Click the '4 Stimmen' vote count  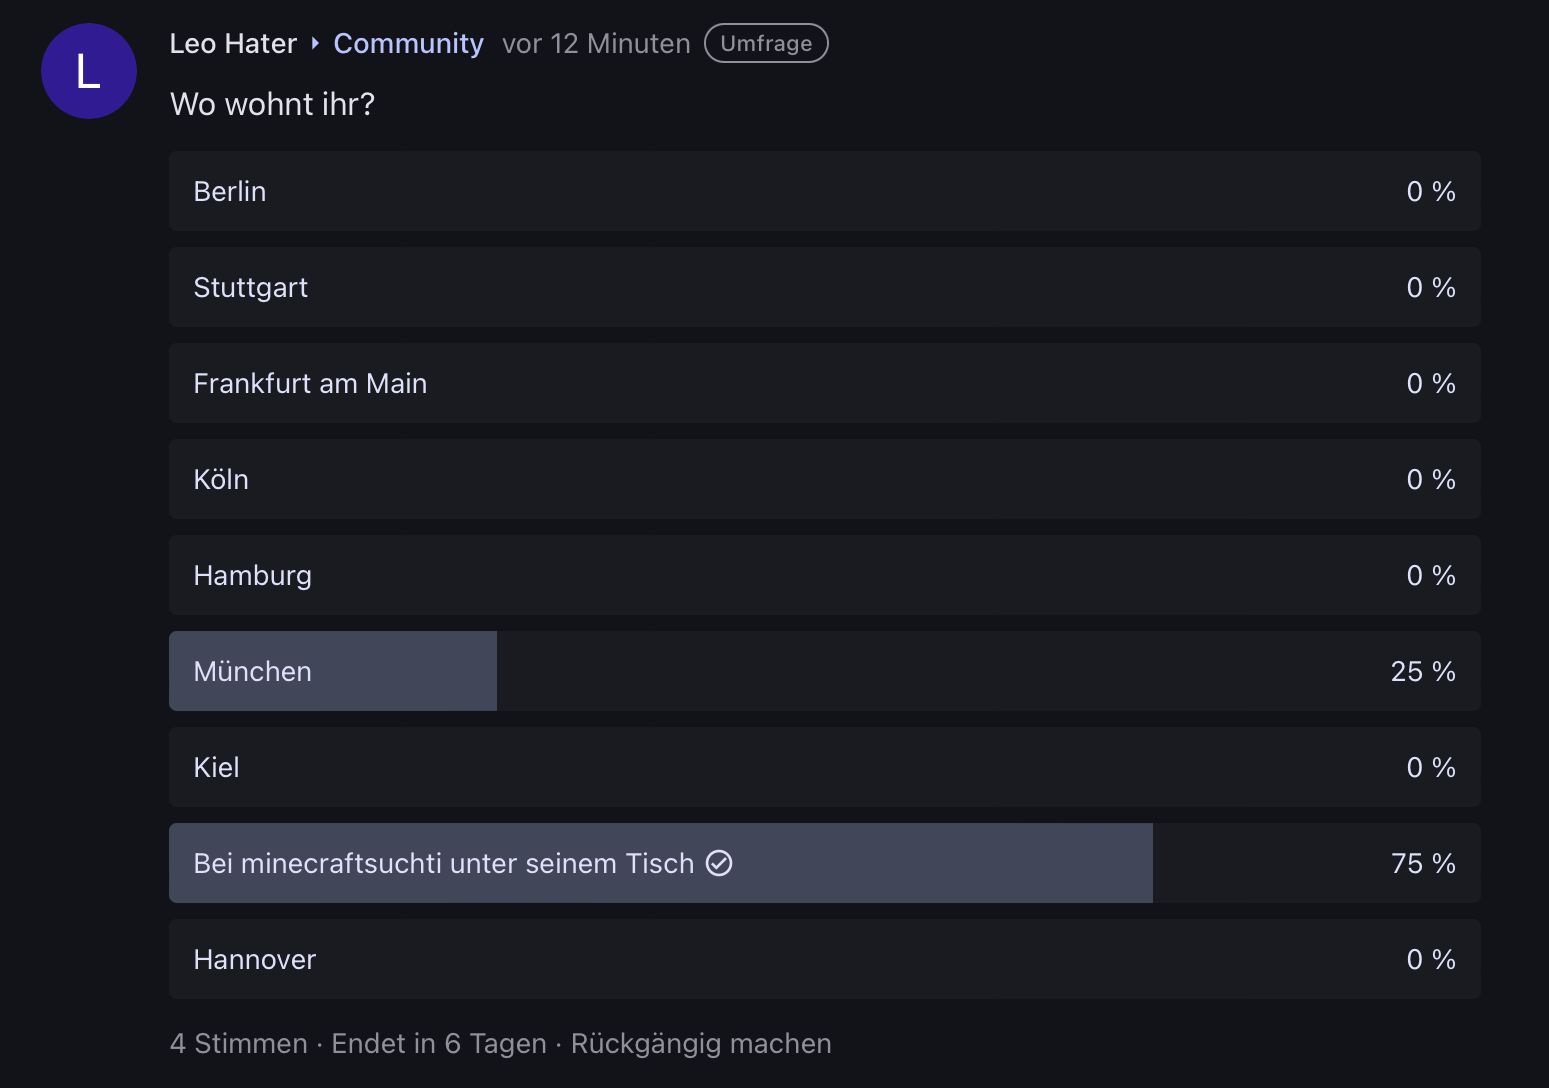[239, 1043]
